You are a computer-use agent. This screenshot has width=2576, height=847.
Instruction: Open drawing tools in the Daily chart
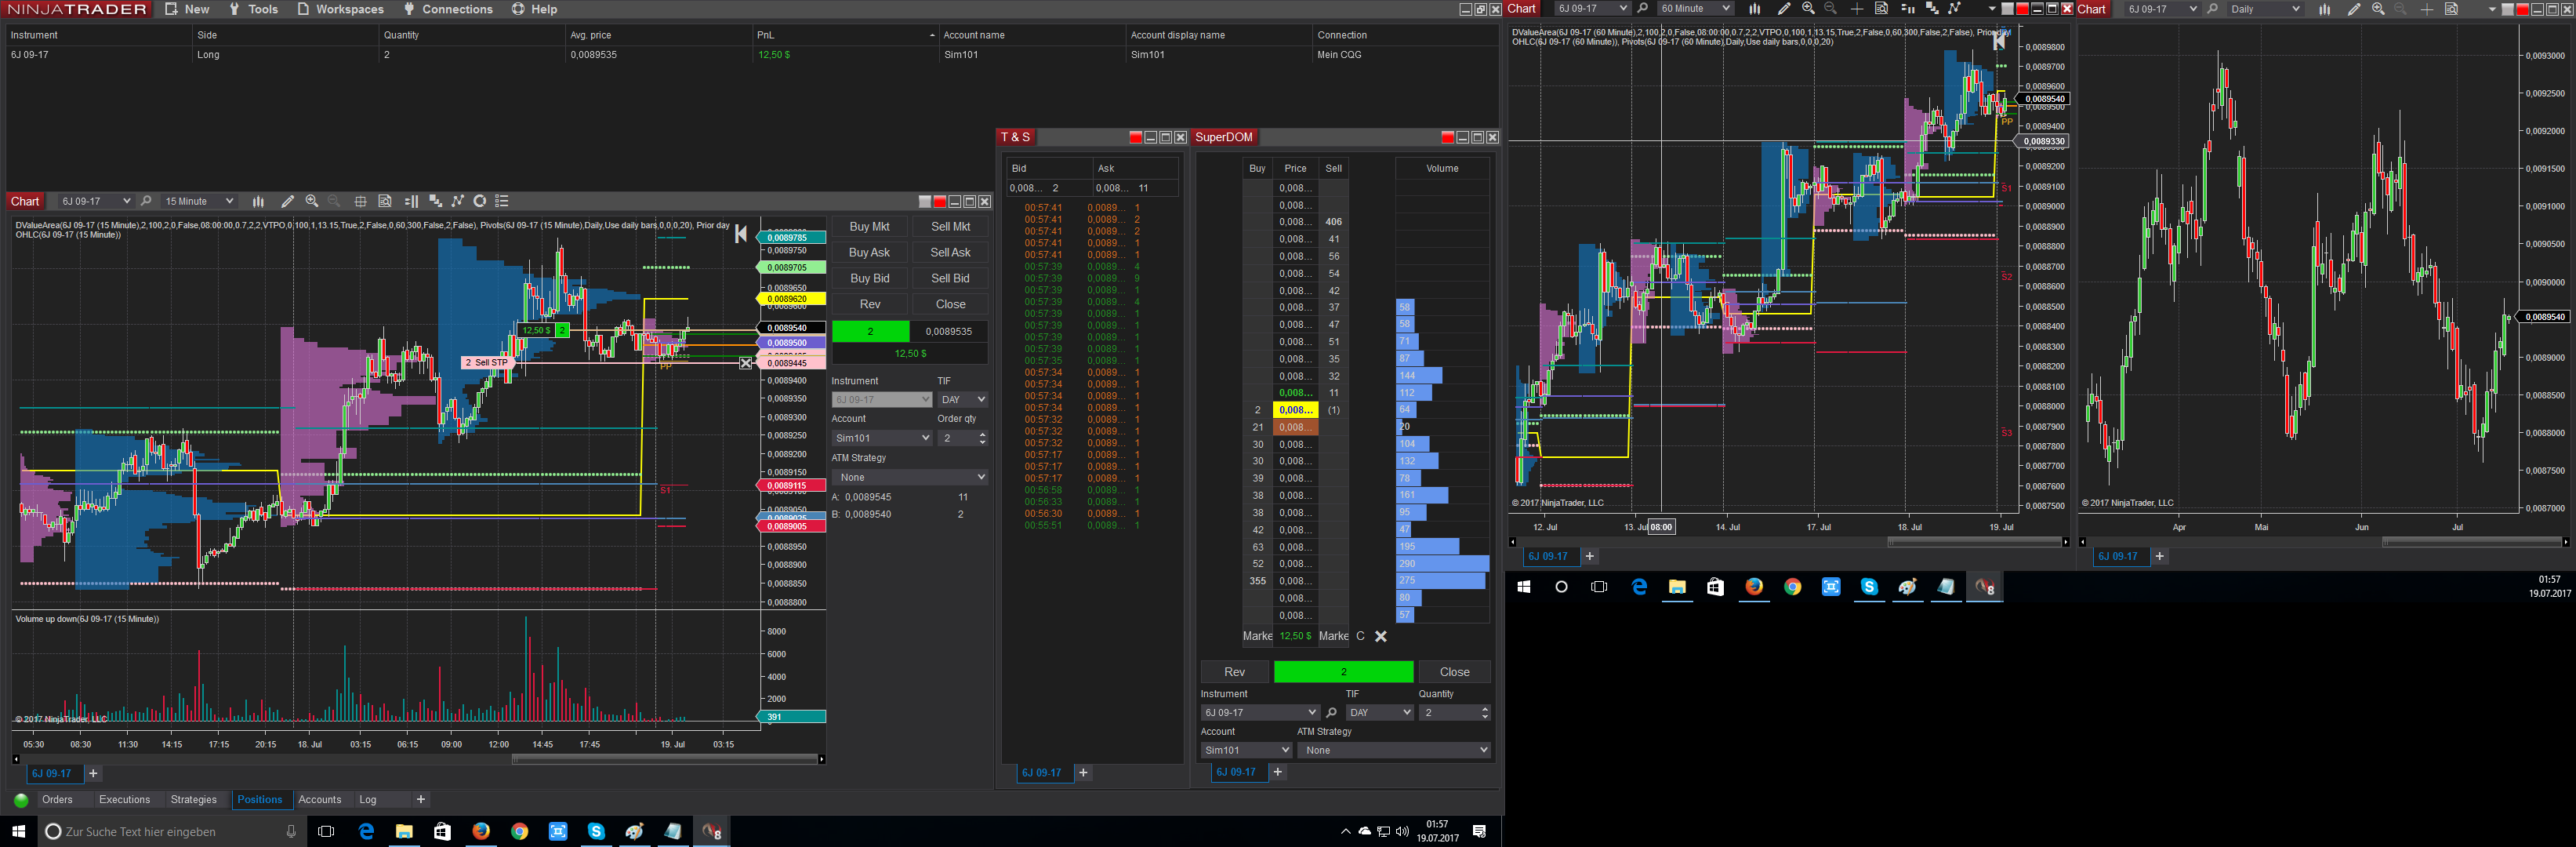pos(2353,9)
